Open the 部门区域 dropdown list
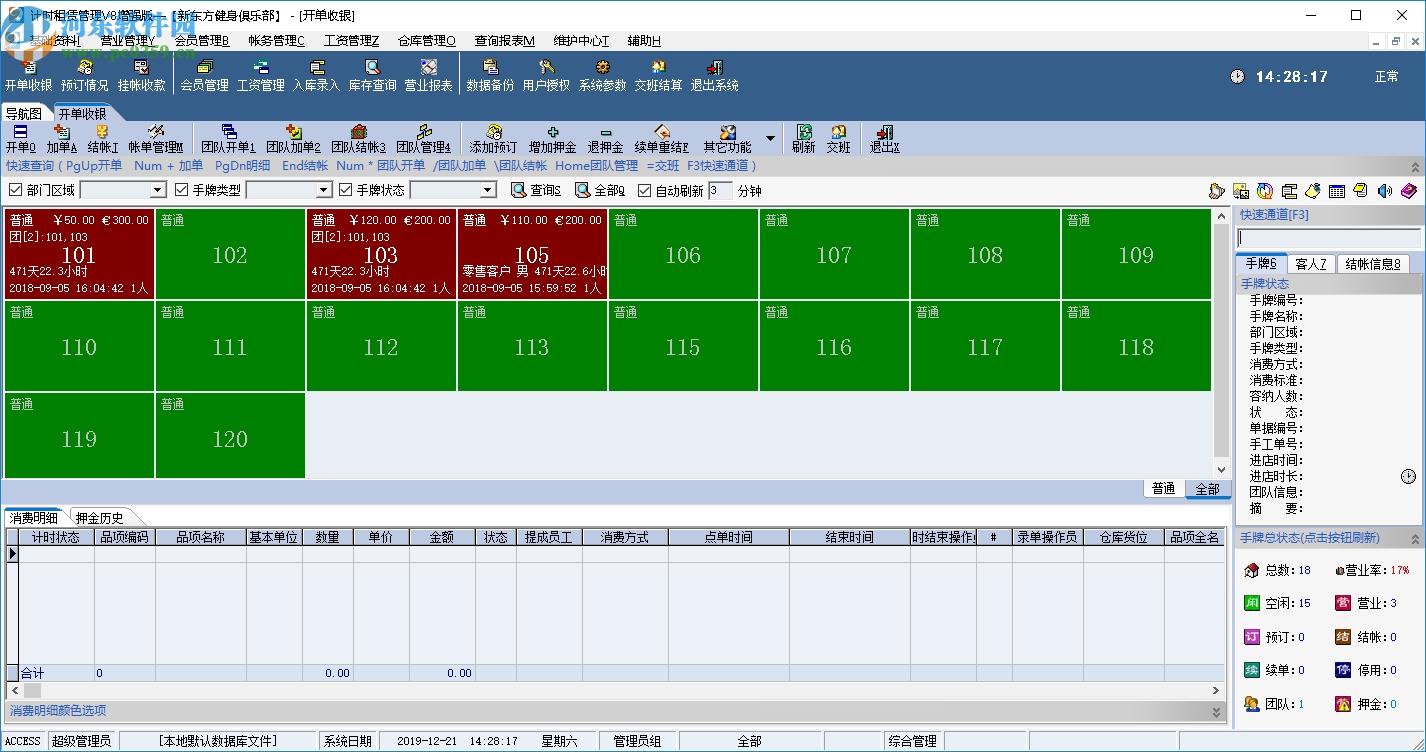Viewport: 1426px width, 752px height. [x=158, y=190]
